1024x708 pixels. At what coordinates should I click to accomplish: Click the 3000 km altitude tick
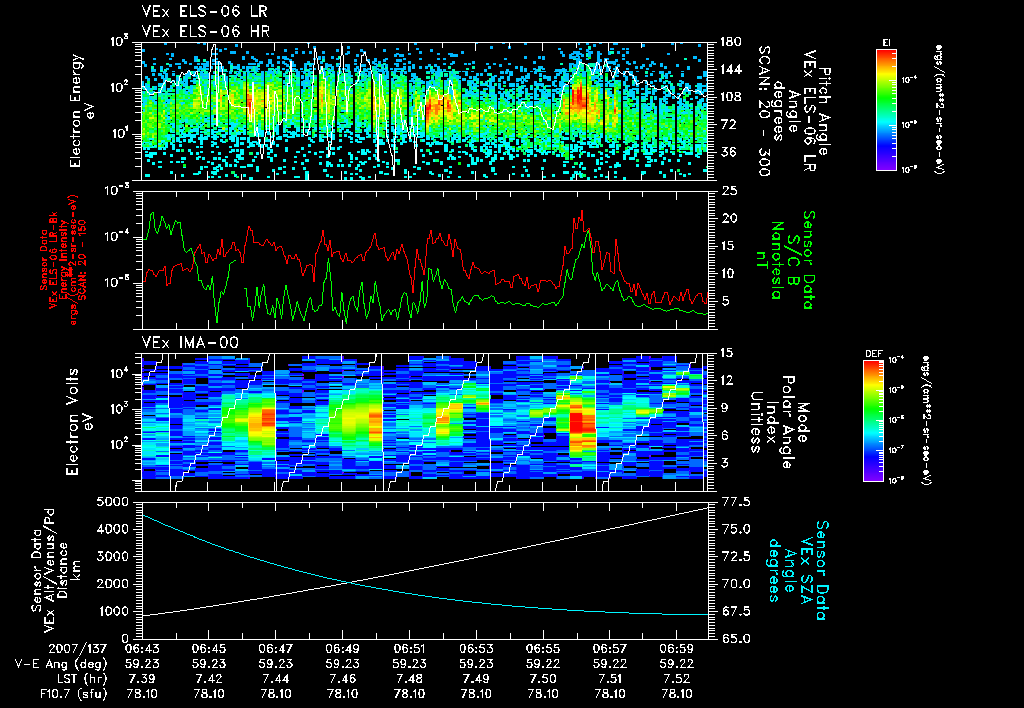coord(112,556)
